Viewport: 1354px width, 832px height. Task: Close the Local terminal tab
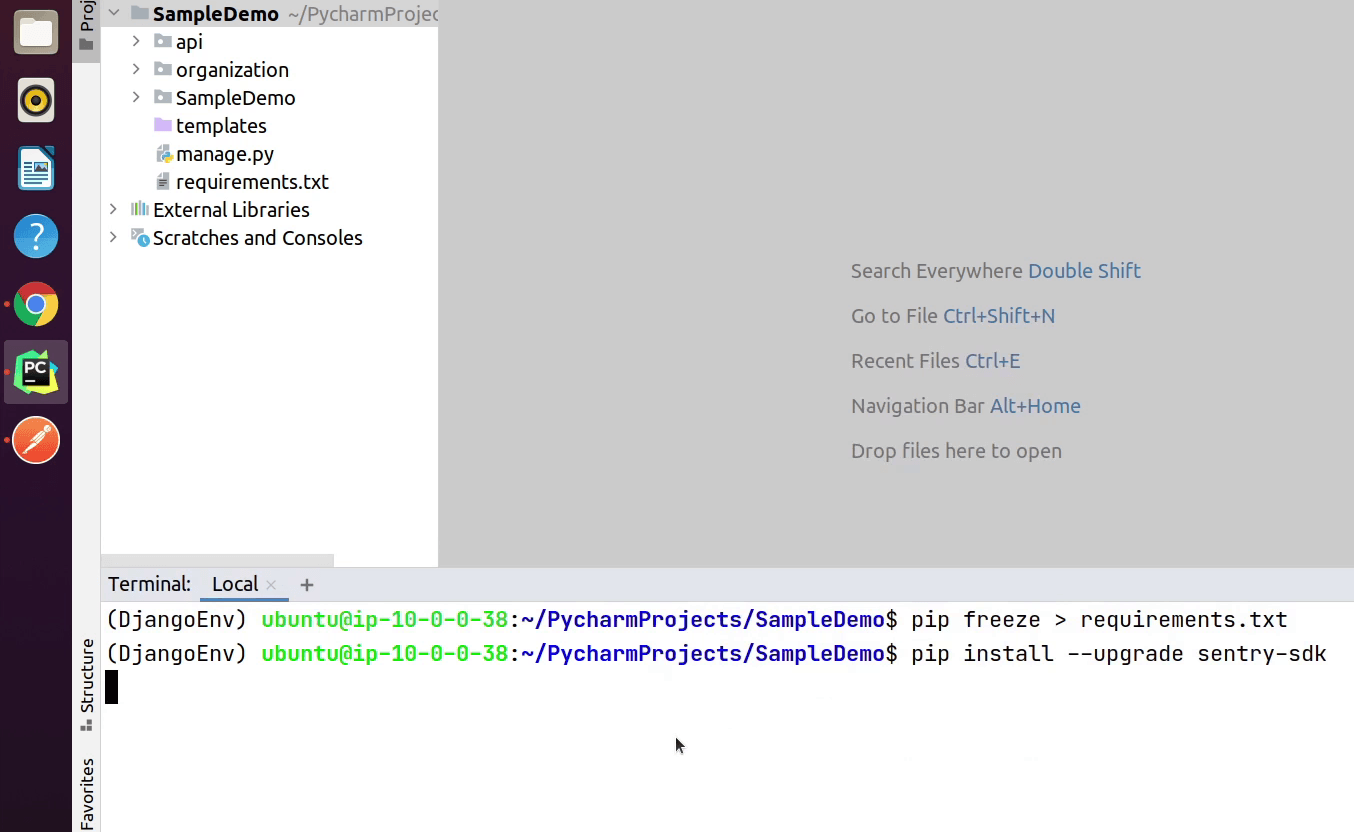(x=271, y=585)
